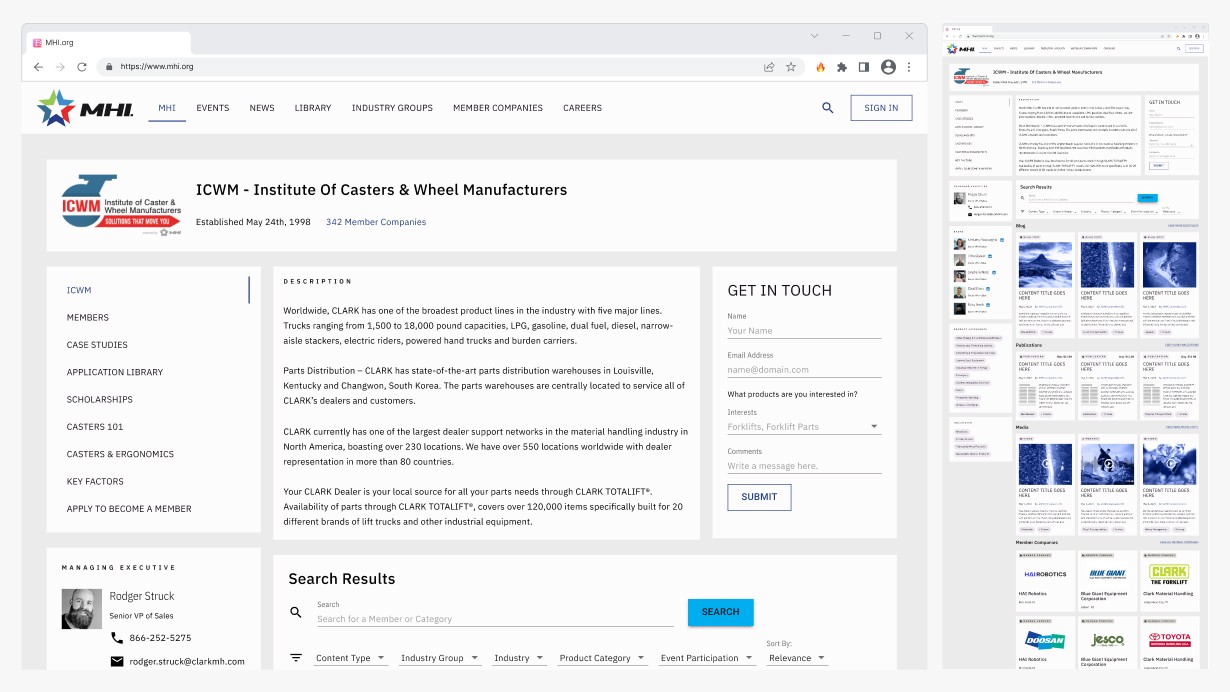Open the LIBRARY navigation item
Image resolution: width=1230 pixels, height=692 pixels.
(313, 108)
